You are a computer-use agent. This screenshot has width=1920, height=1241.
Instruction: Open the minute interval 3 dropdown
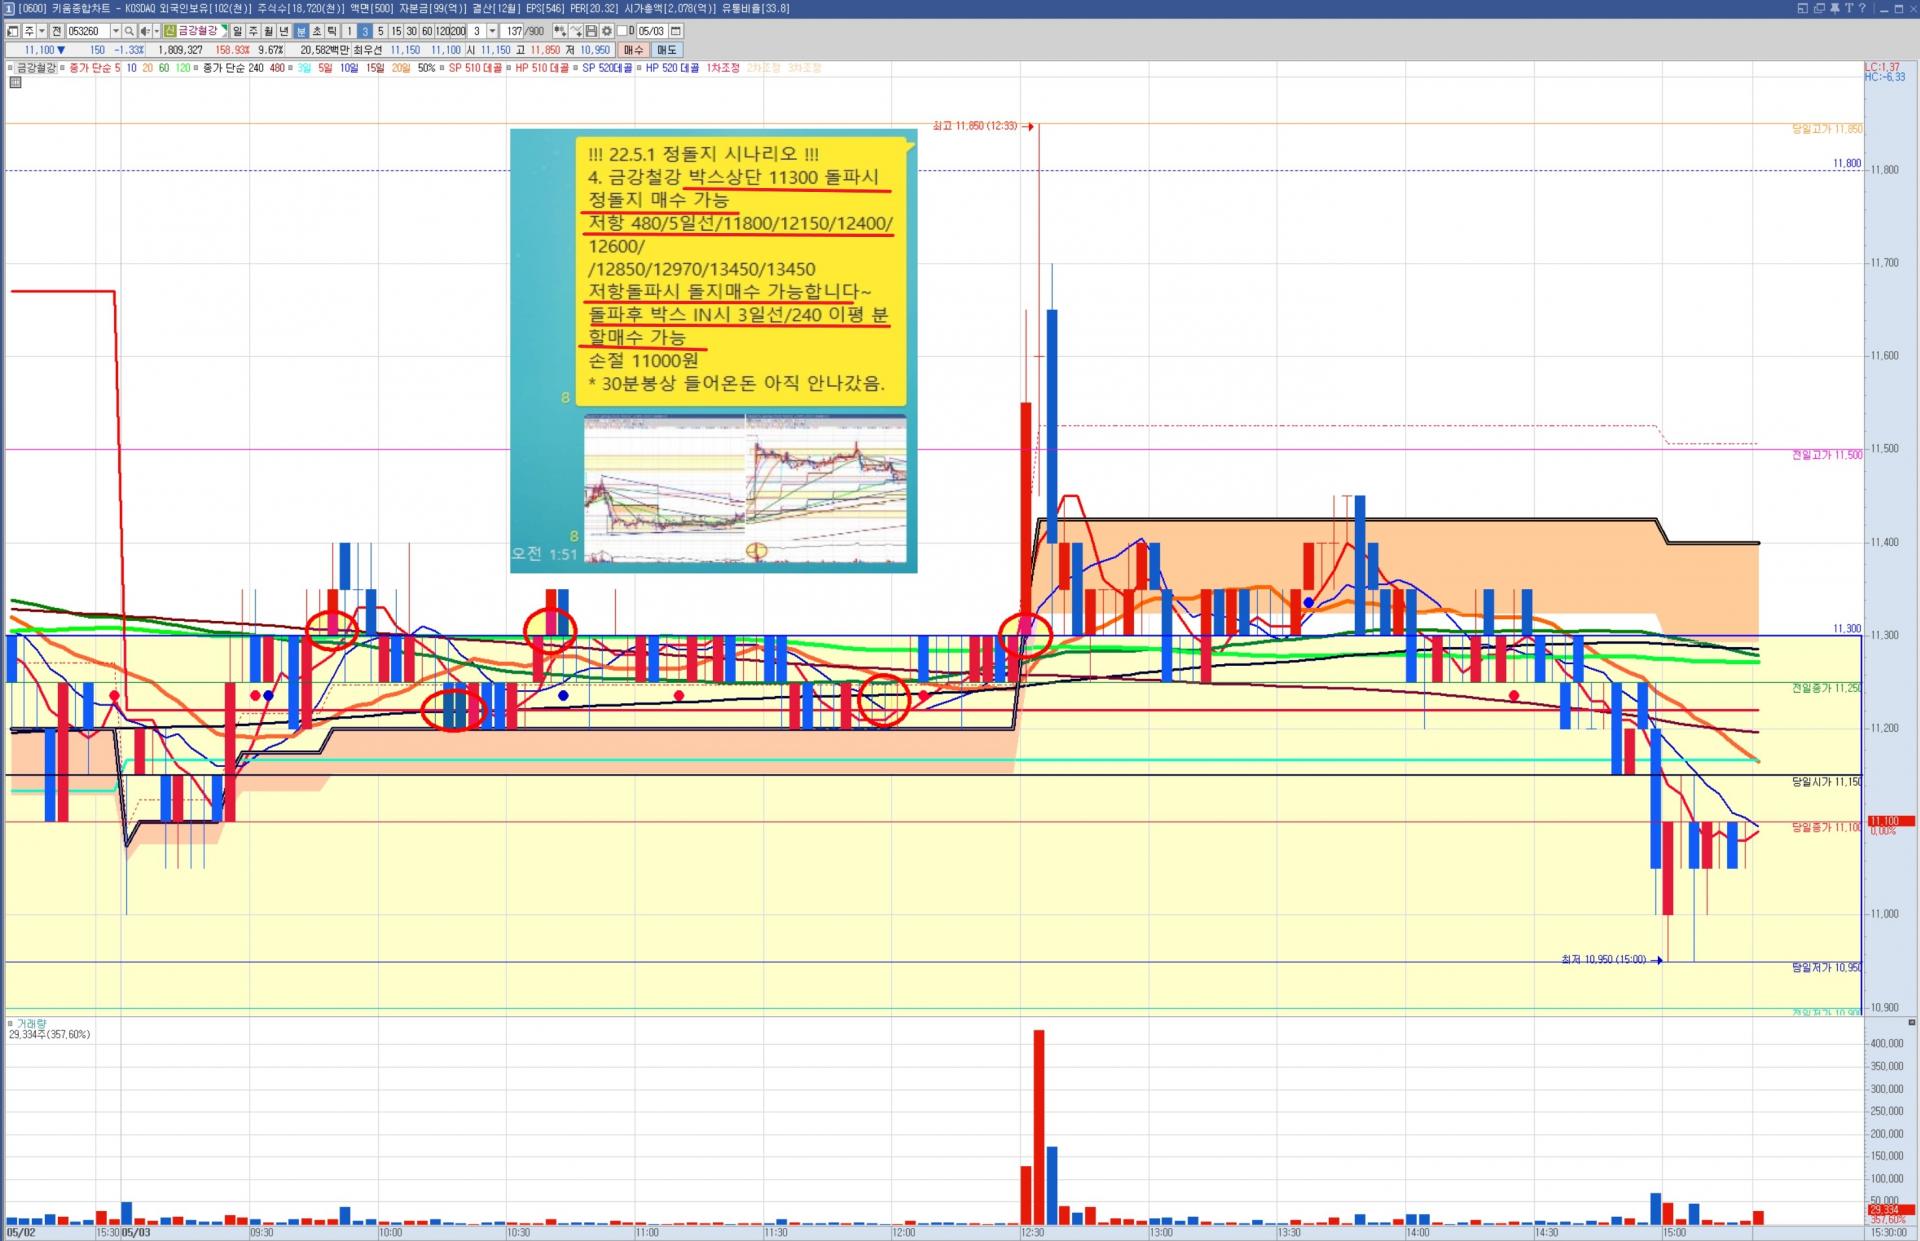click(x=492, y=31)
